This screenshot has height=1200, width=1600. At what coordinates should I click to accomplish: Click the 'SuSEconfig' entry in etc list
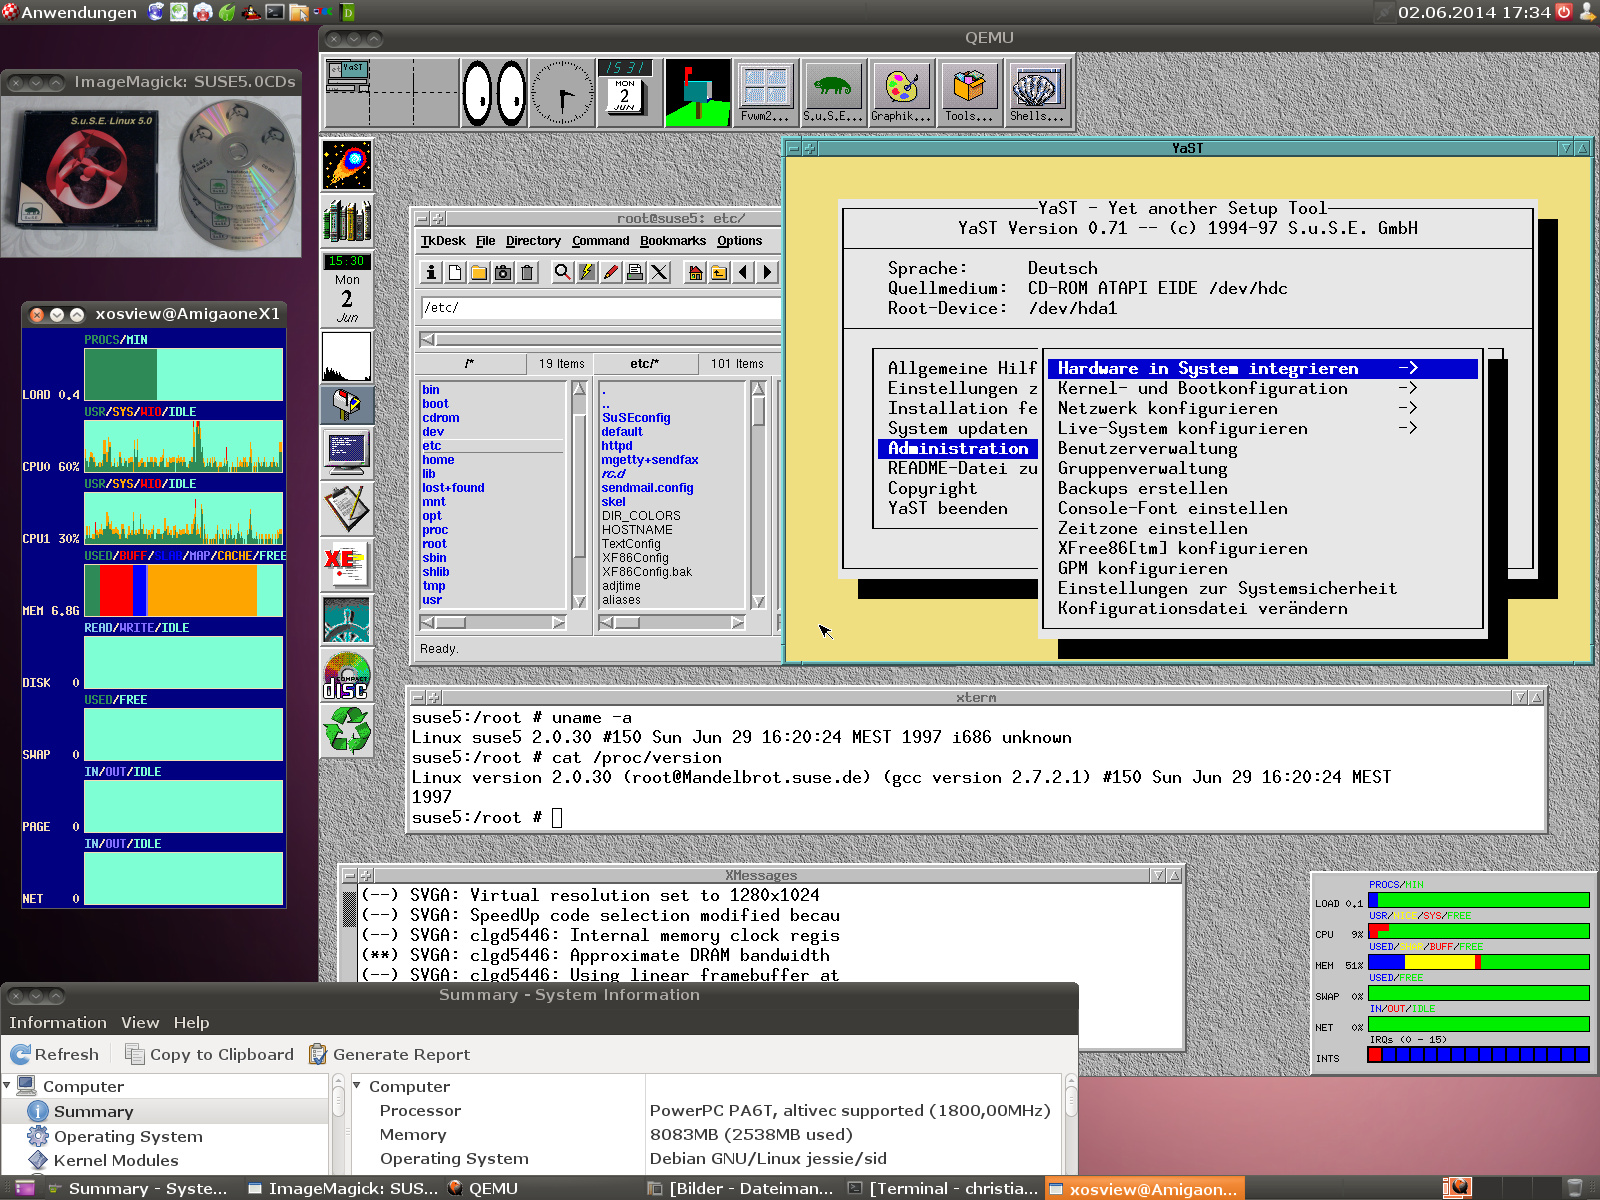coord(636,418)
